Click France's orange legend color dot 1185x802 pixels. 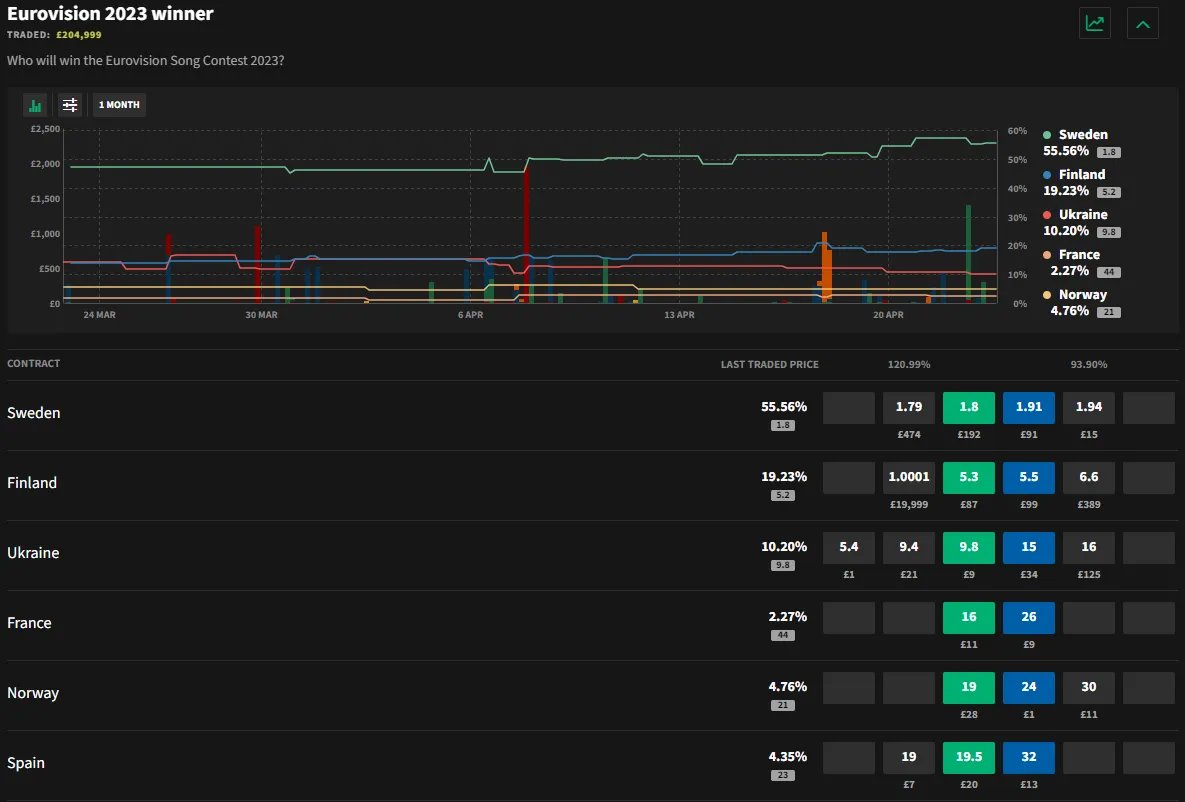click(x=1047, y=255)
